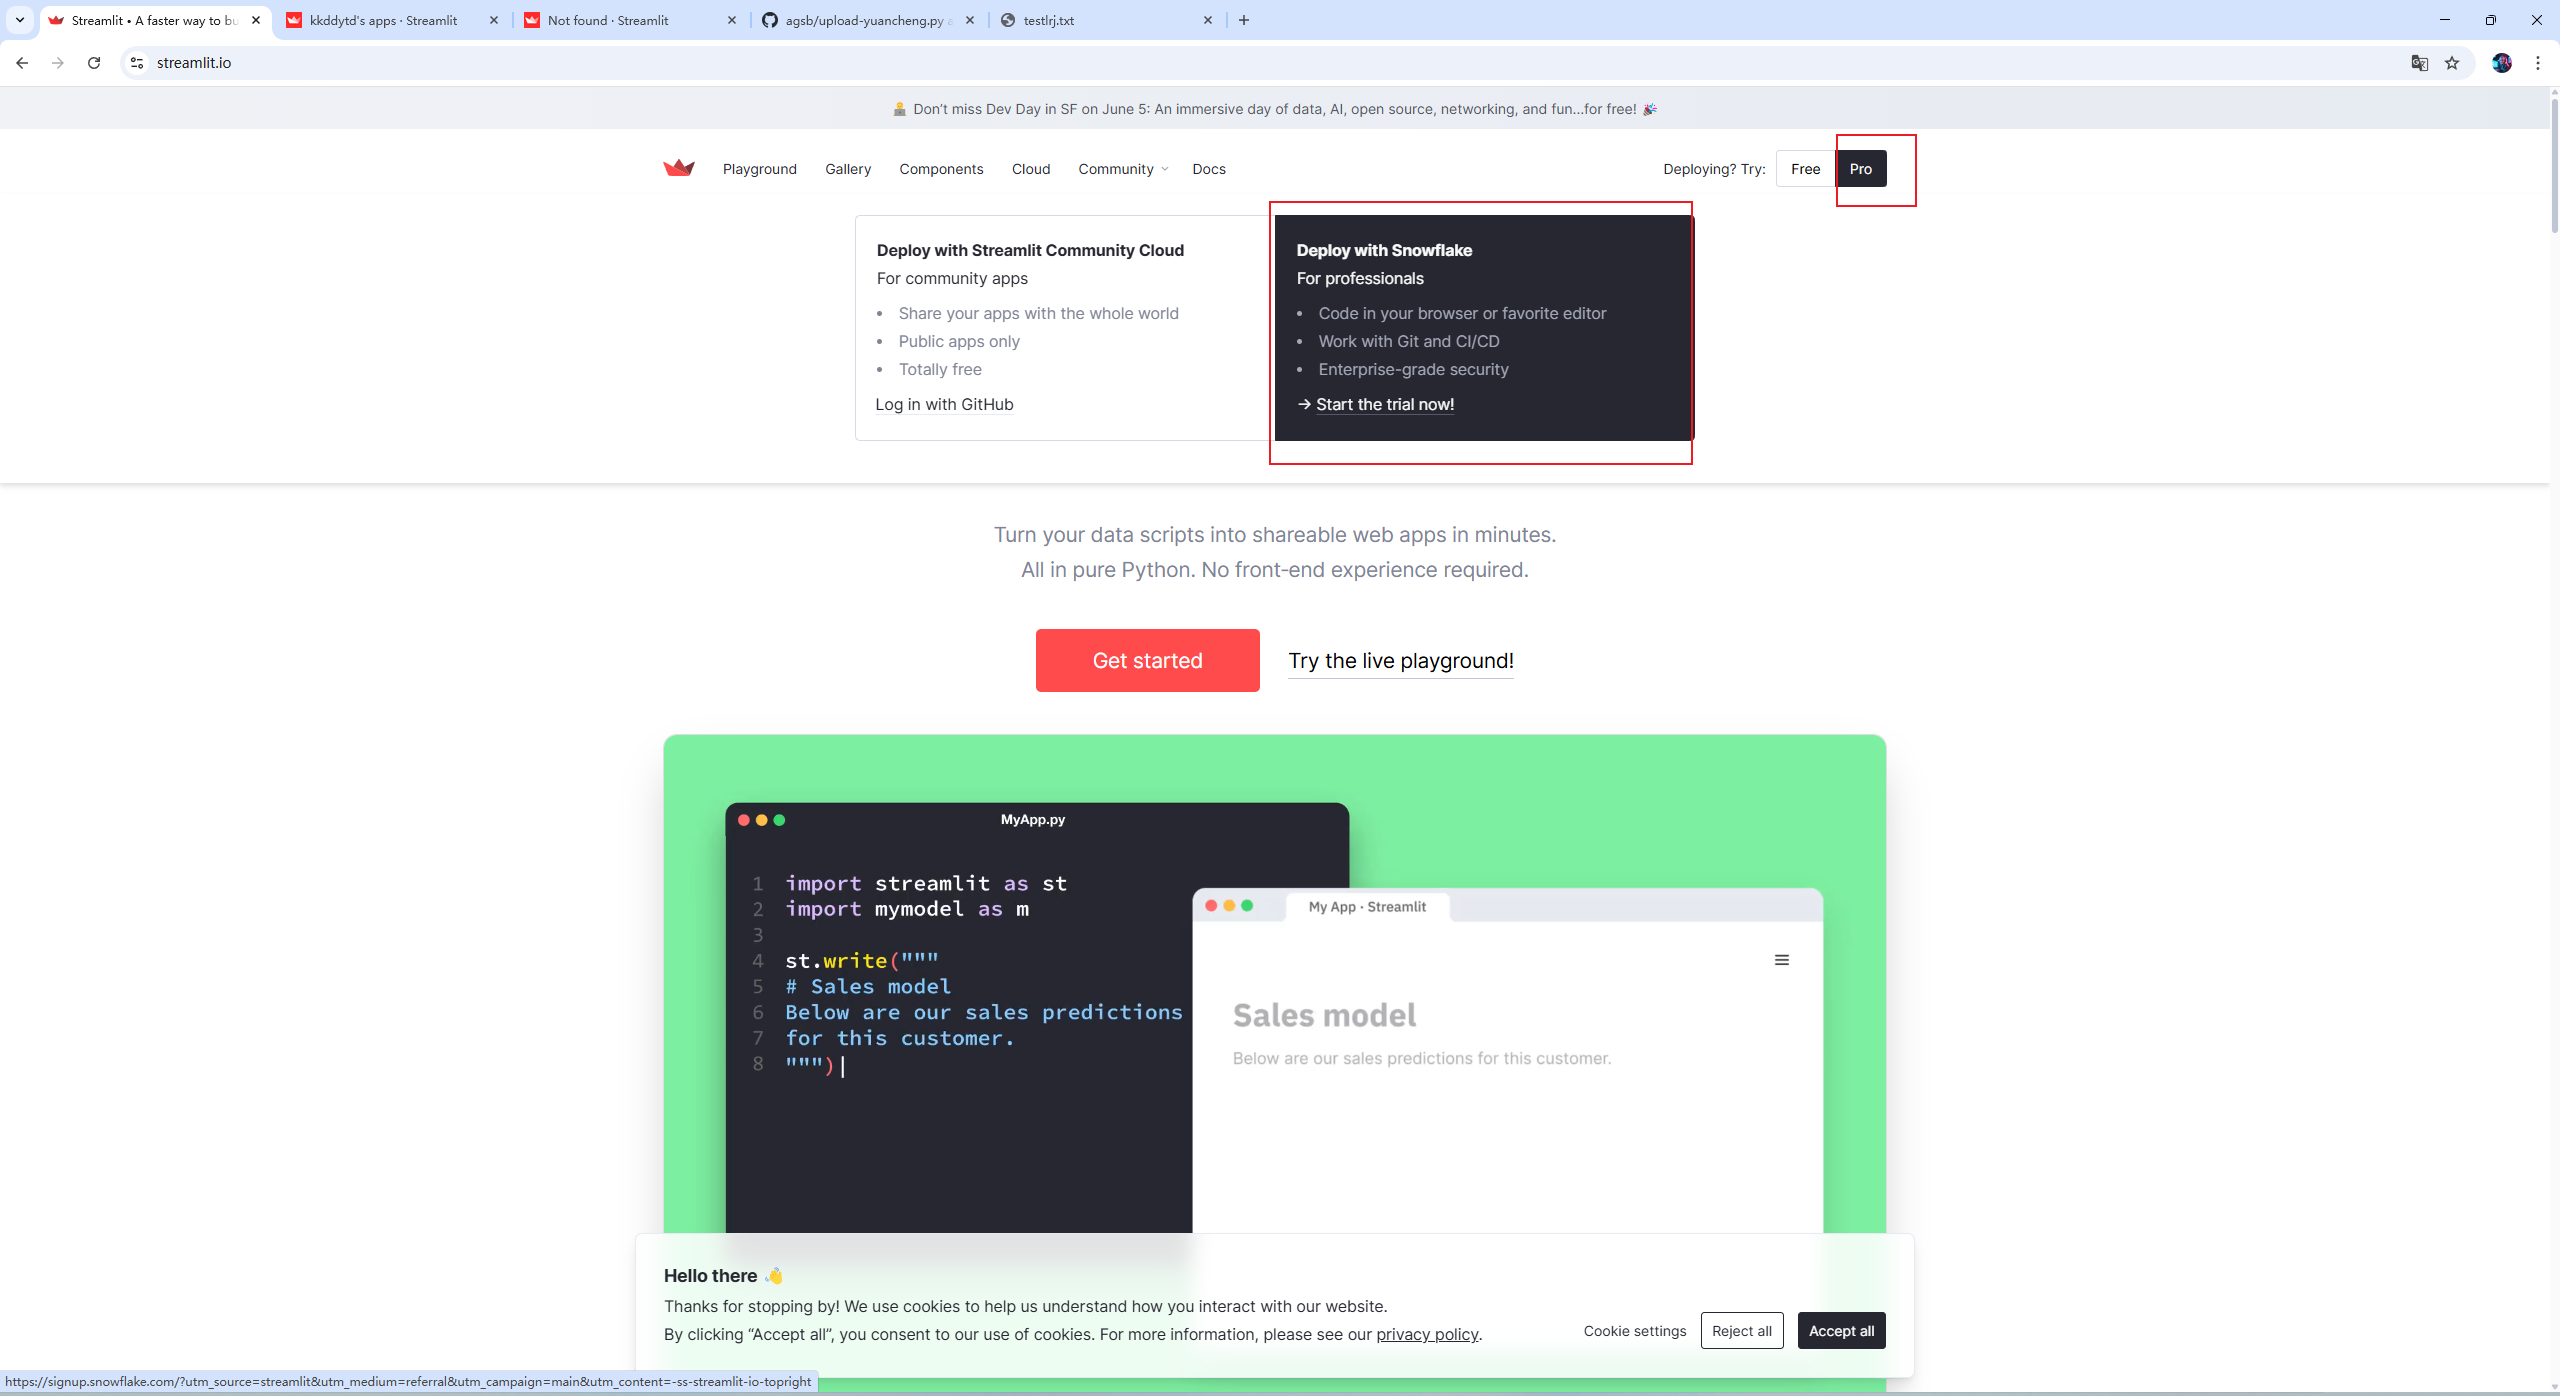Expand the Community dropdown menu
This screenshot has height=1396, width=2560.
pyautogui.click(x=1123, y=169)
